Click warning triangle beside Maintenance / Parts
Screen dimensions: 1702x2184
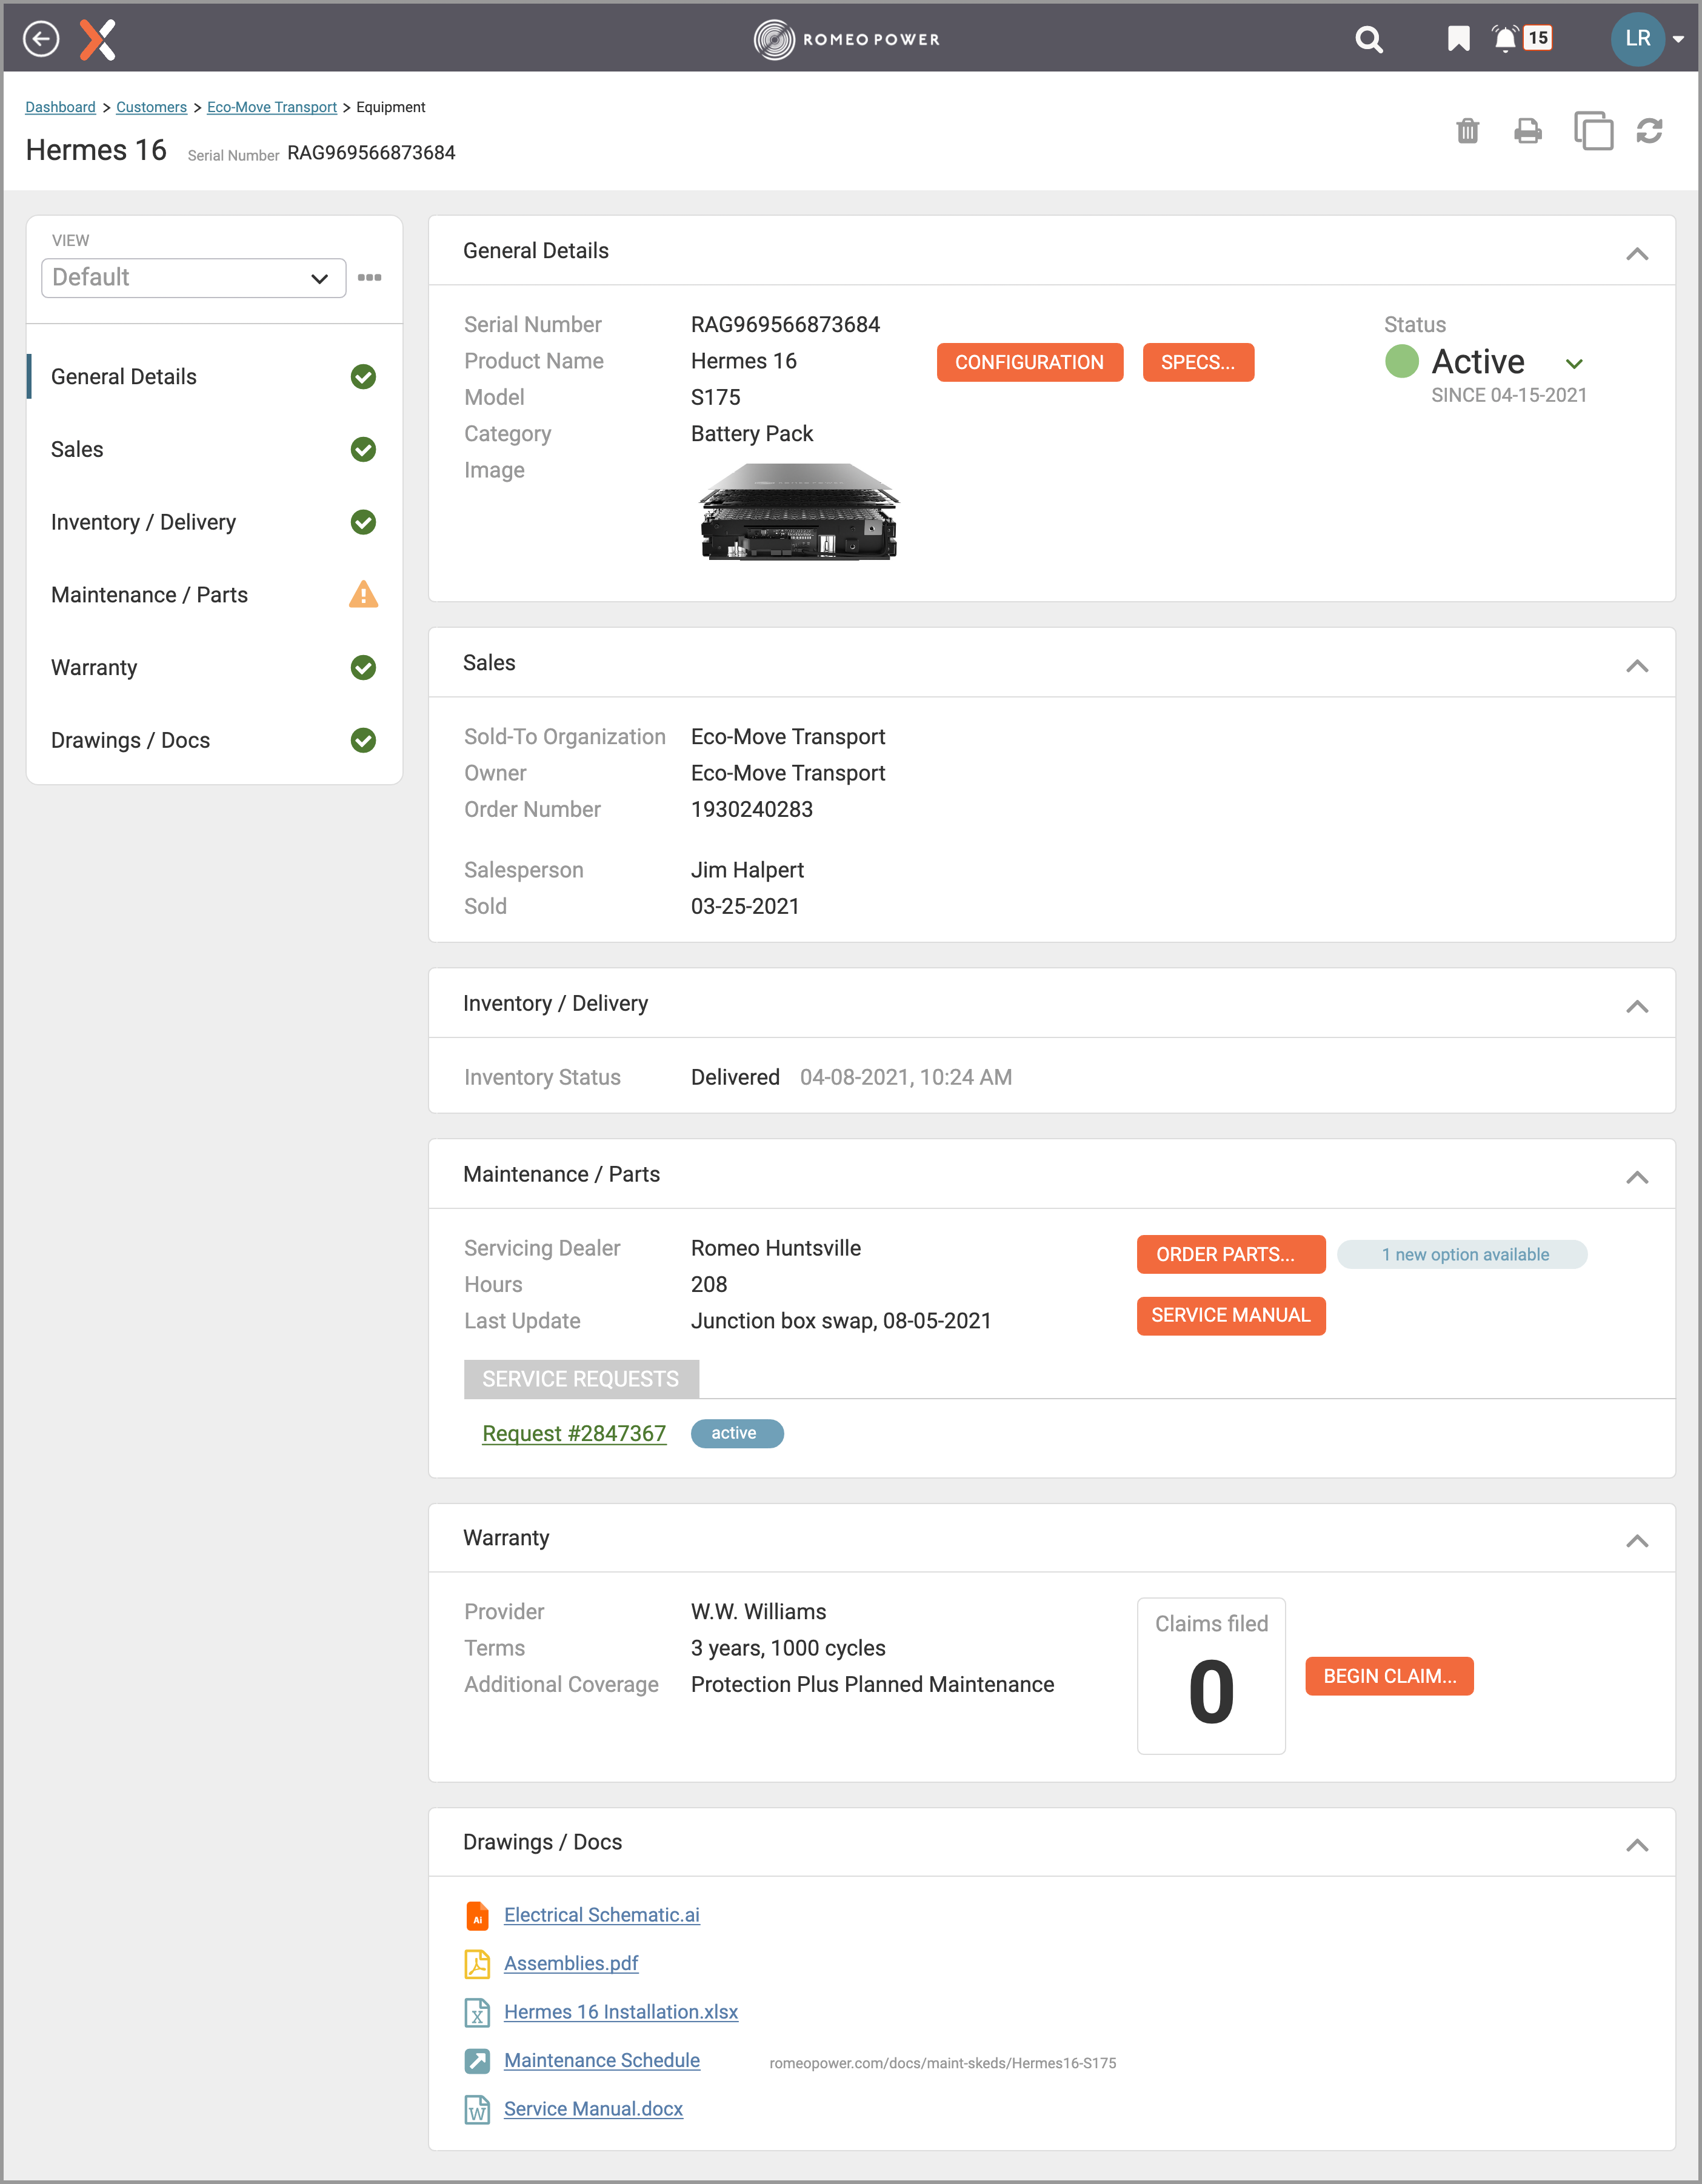tap(363, 595)
